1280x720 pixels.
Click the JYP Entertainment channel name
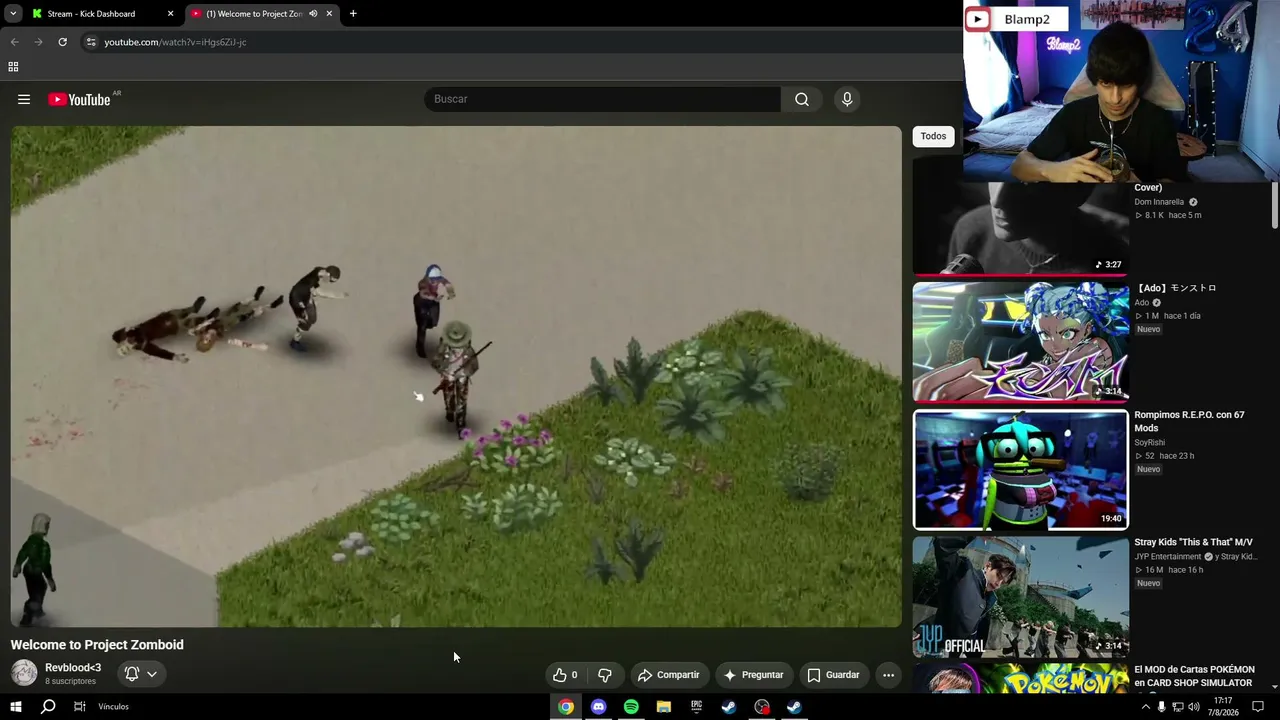click(1168, 557)
